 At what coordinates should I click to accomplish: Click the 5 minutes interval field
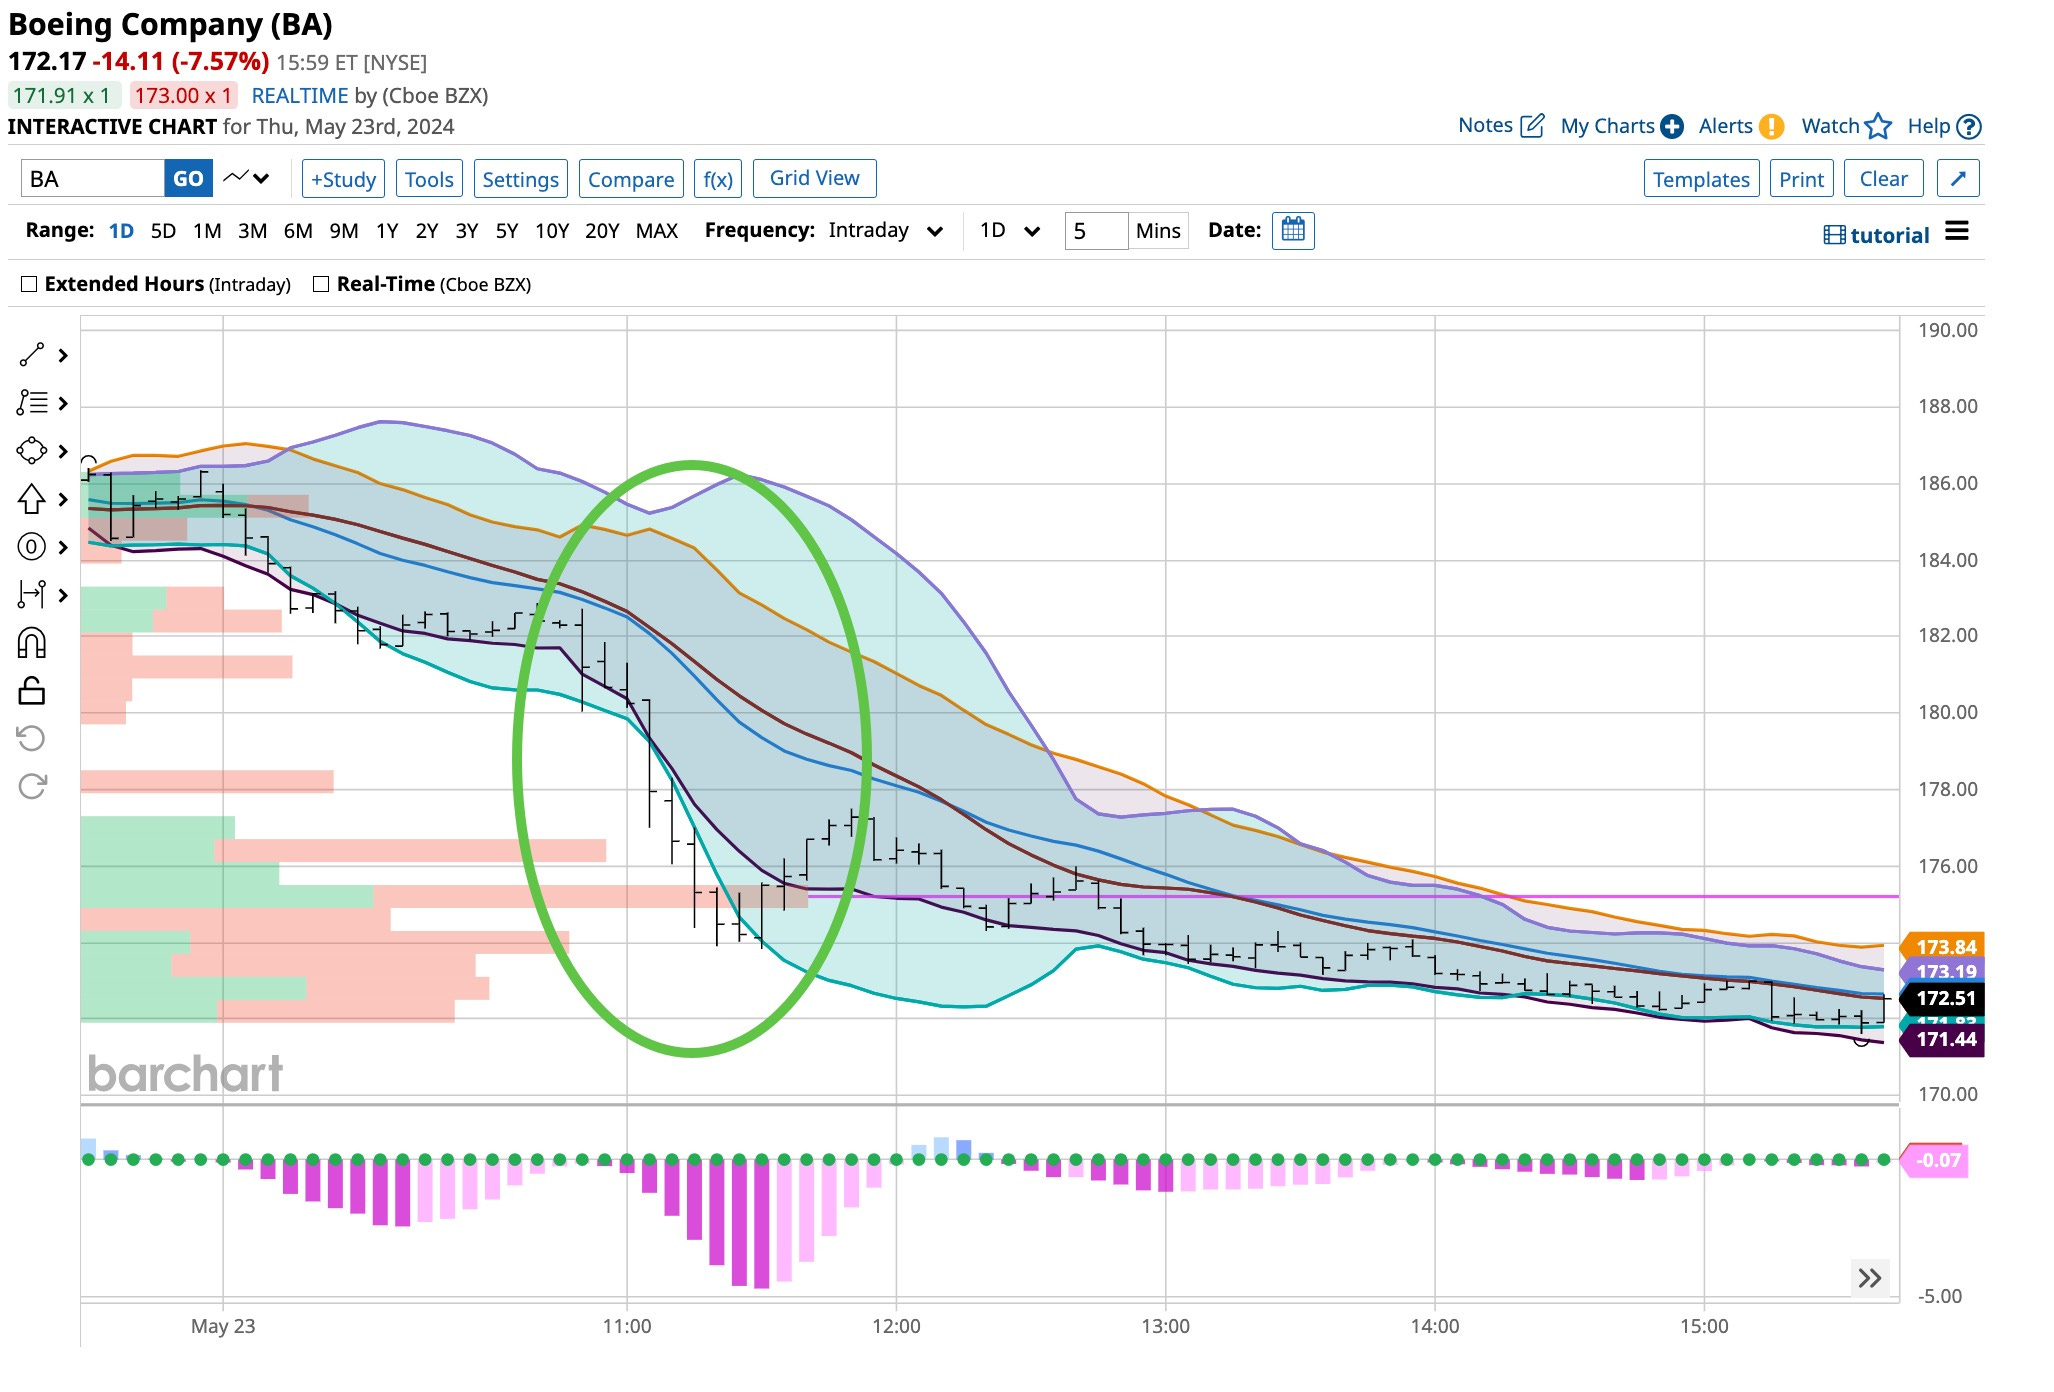(x=1097, y=231)
